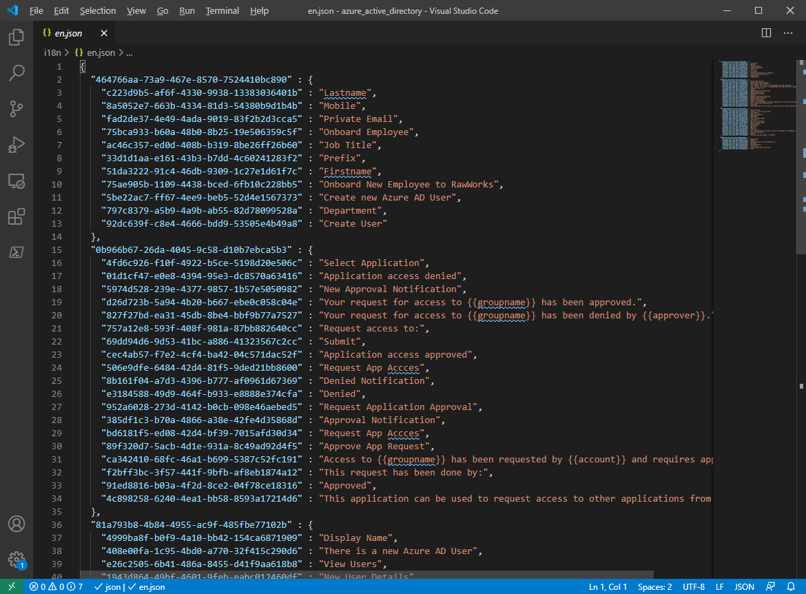Change the LF end-of-line sequence
Viewport: 806px width, 594px height.
click(x=719, y=587)
